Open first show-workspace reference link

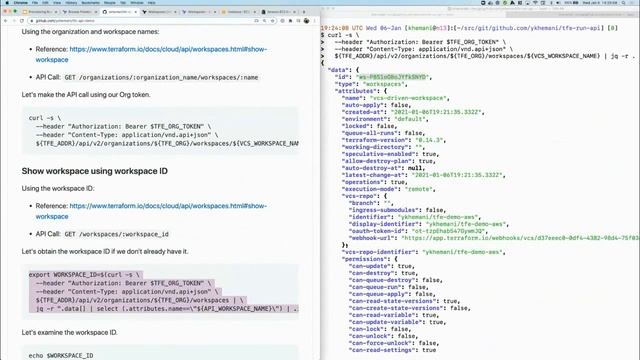151,54
